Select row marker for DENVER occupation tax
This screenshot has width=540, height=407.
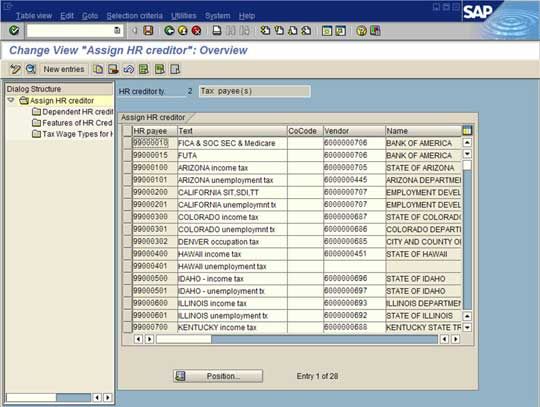pos(127,242)
